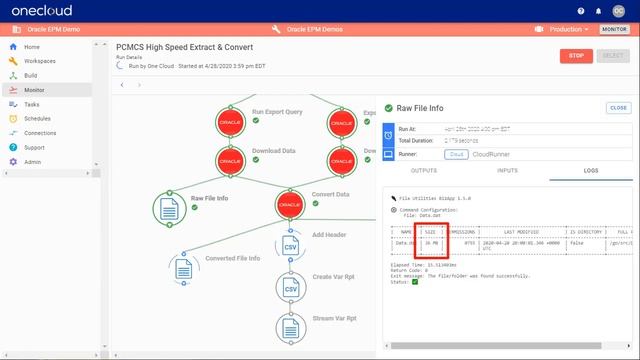Viewport: 640px width, 360px height.
Task: Select the Add Header CSV node
Action: (290, 247)
